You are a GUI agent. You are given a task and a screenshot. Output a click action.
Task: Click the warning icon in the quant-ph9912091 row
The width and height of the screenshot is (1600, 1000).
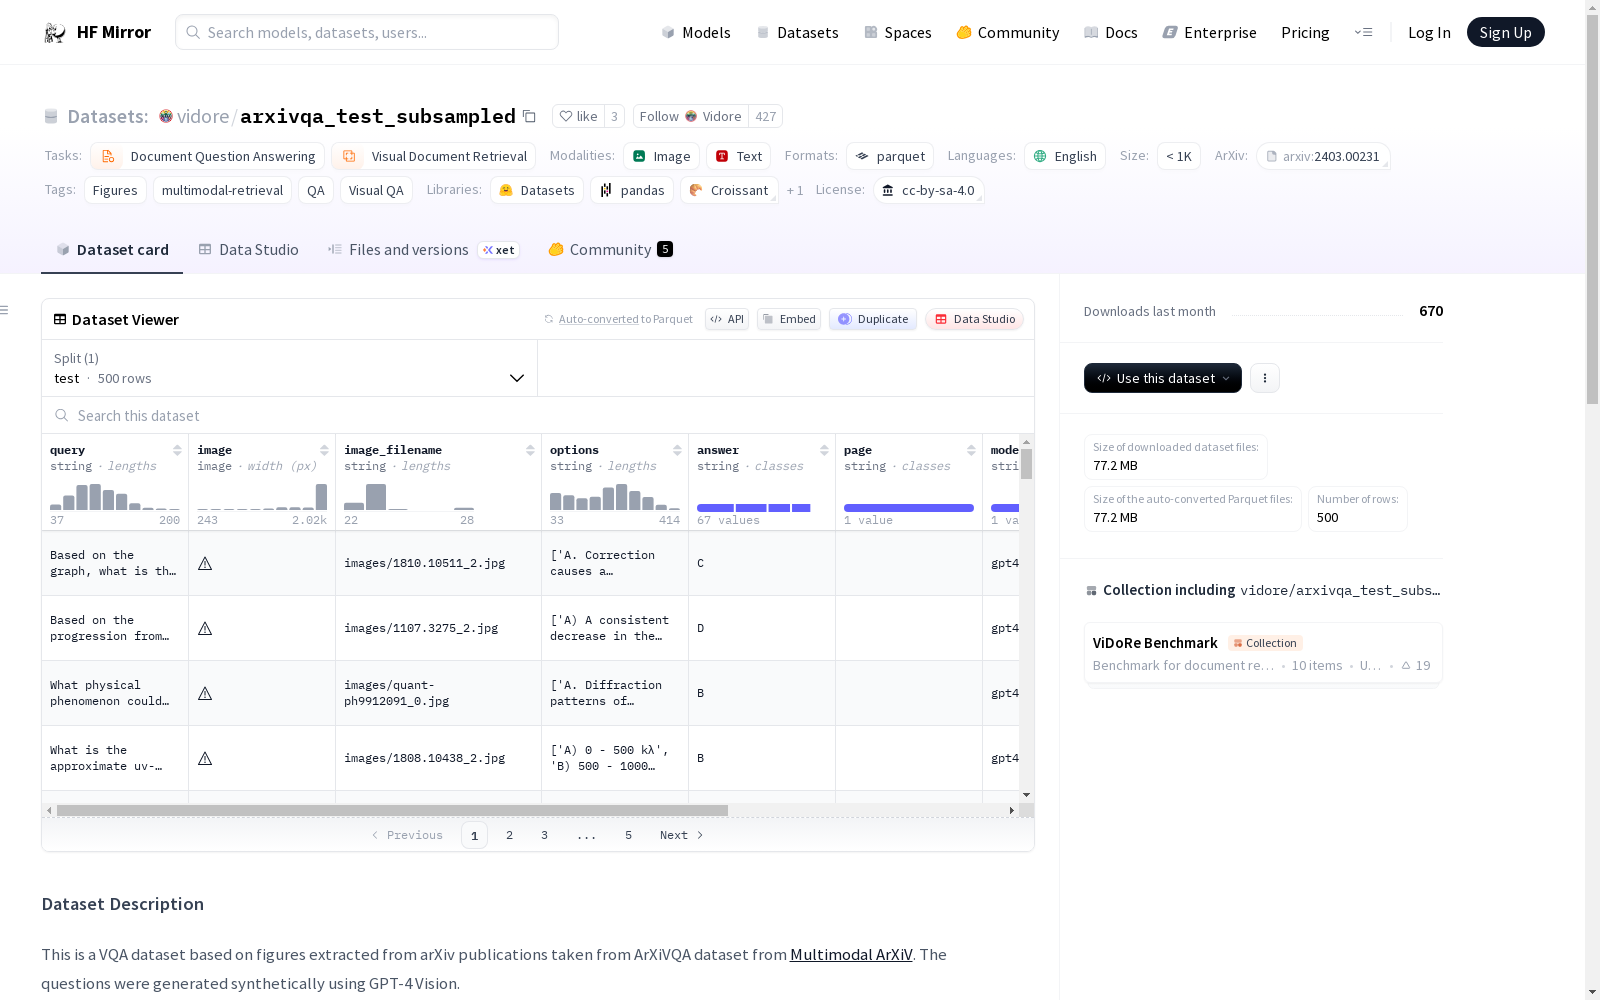tap(205, 694)
